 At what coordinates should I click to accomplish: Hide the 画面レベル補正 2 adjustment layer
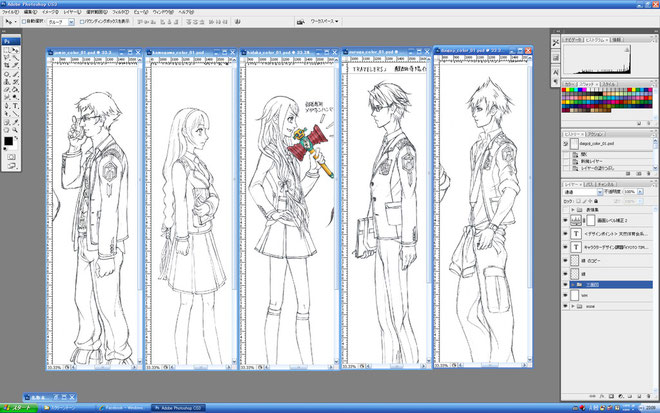tap(565, 220)
